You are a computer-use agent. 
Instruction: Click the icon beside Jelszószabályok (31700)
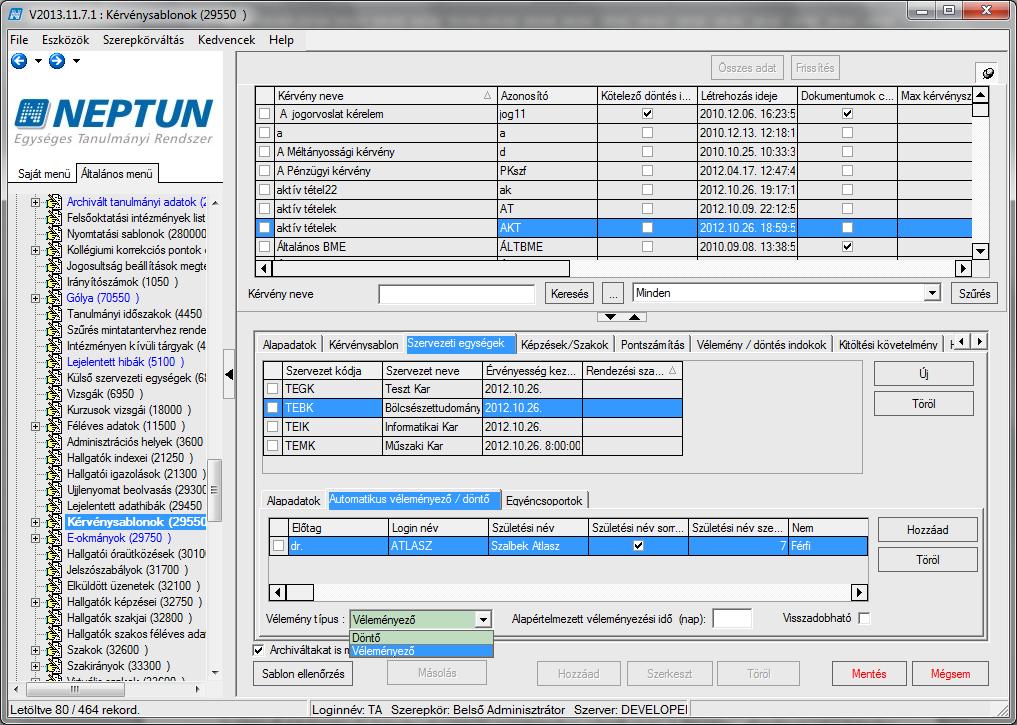[54, 570]
